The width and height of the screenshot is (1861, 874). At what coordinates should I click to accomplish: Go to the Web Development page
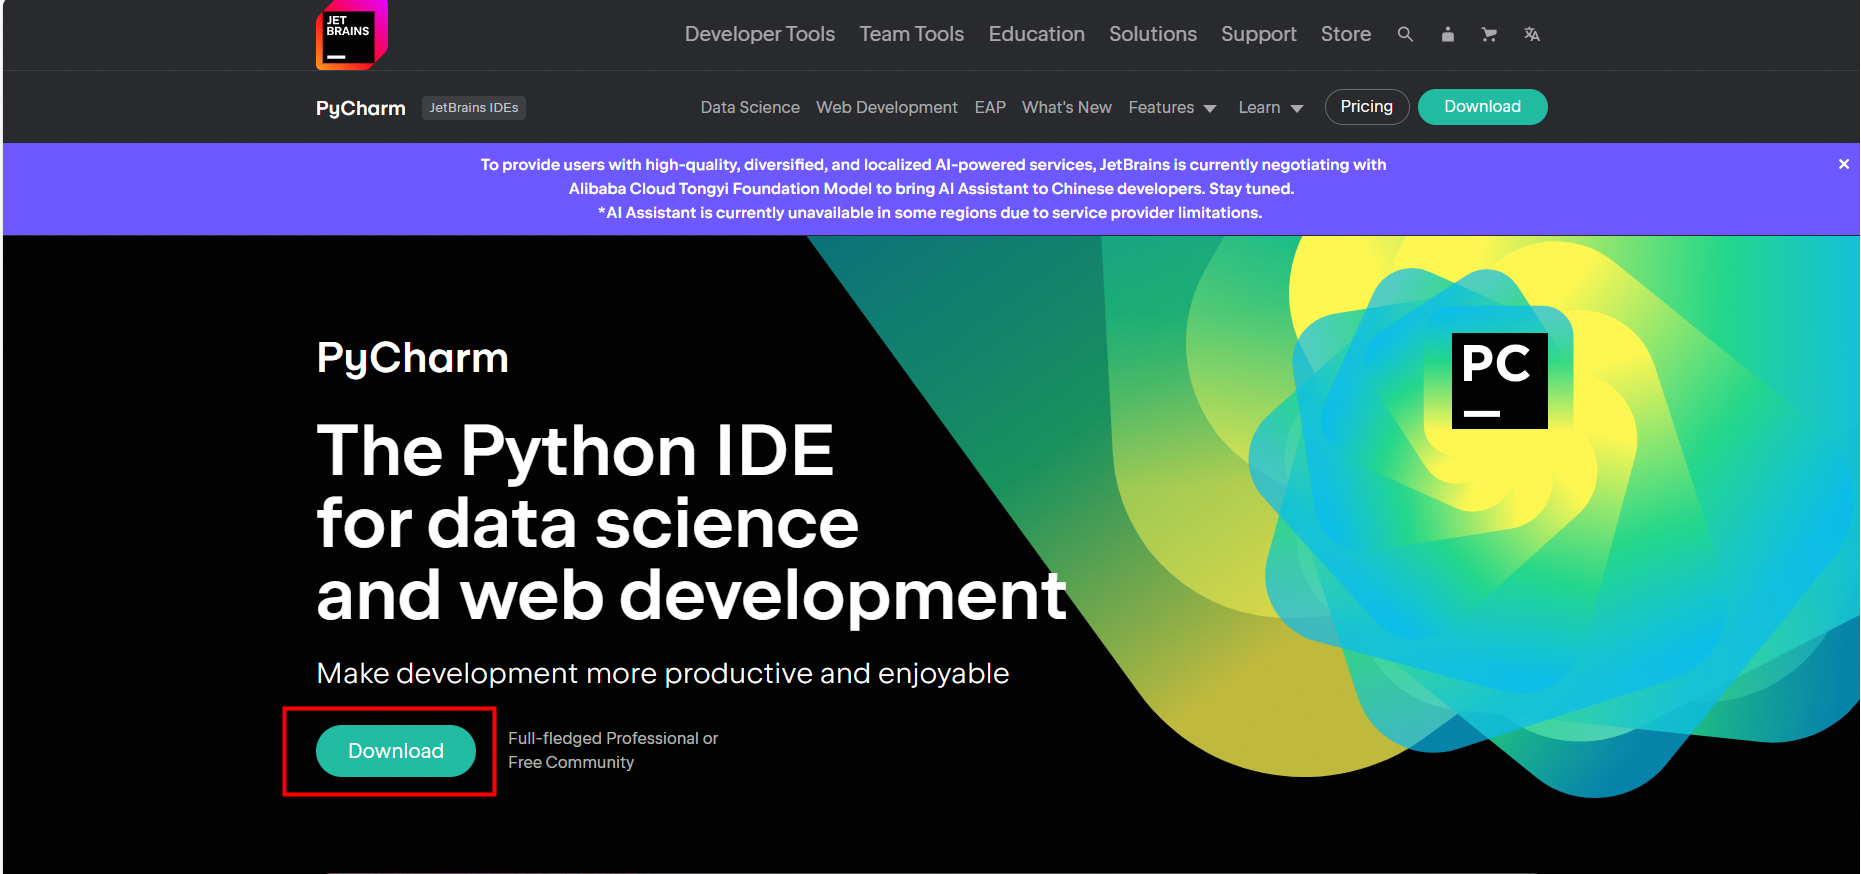pos(887,107)
